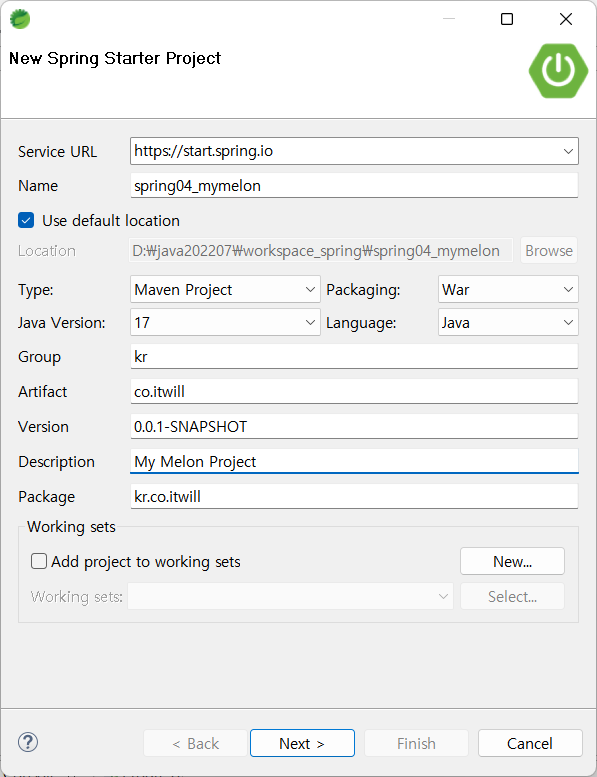Enable Add project to working sets

coord(39,561)
